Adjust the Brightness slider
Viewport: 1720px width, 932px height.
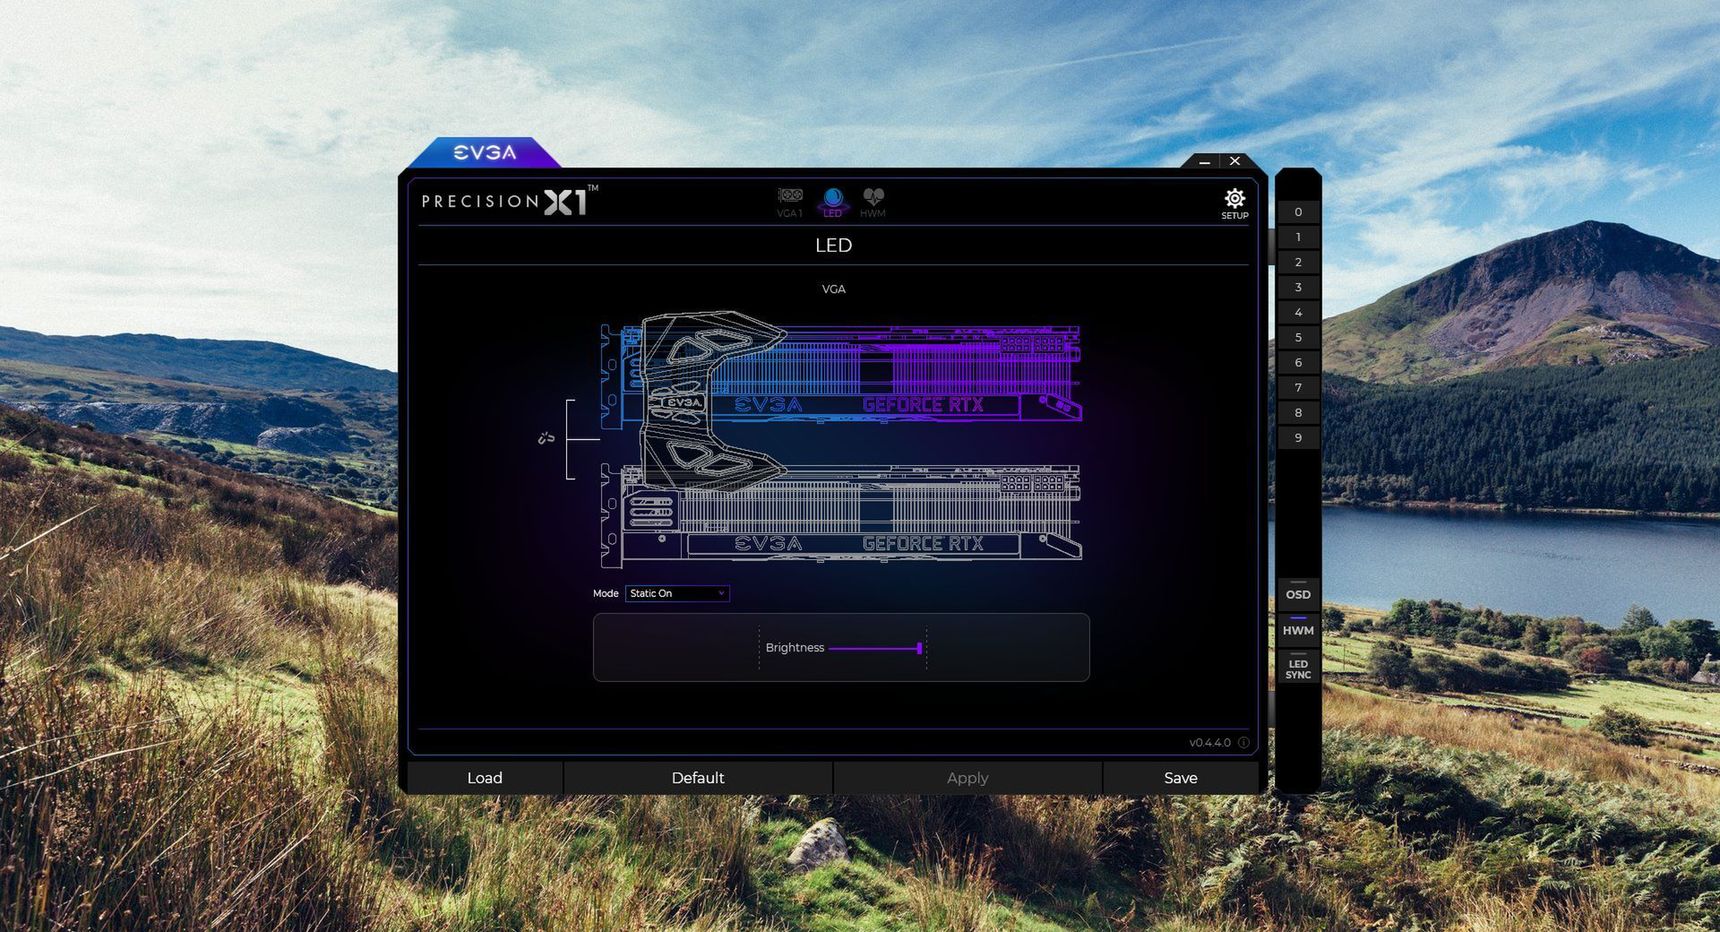coord(875,648)
